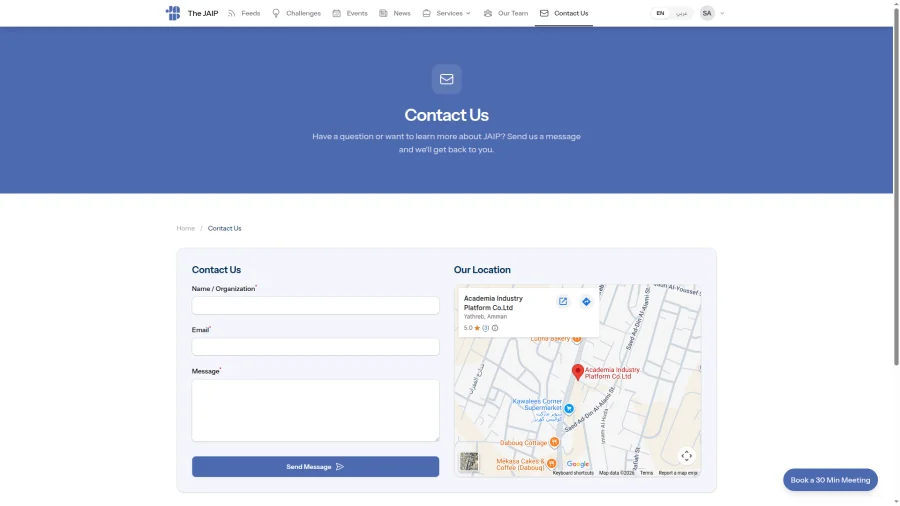900x506 pixels.
Task: Click the rating info icon on map
Action: point(495,328)
